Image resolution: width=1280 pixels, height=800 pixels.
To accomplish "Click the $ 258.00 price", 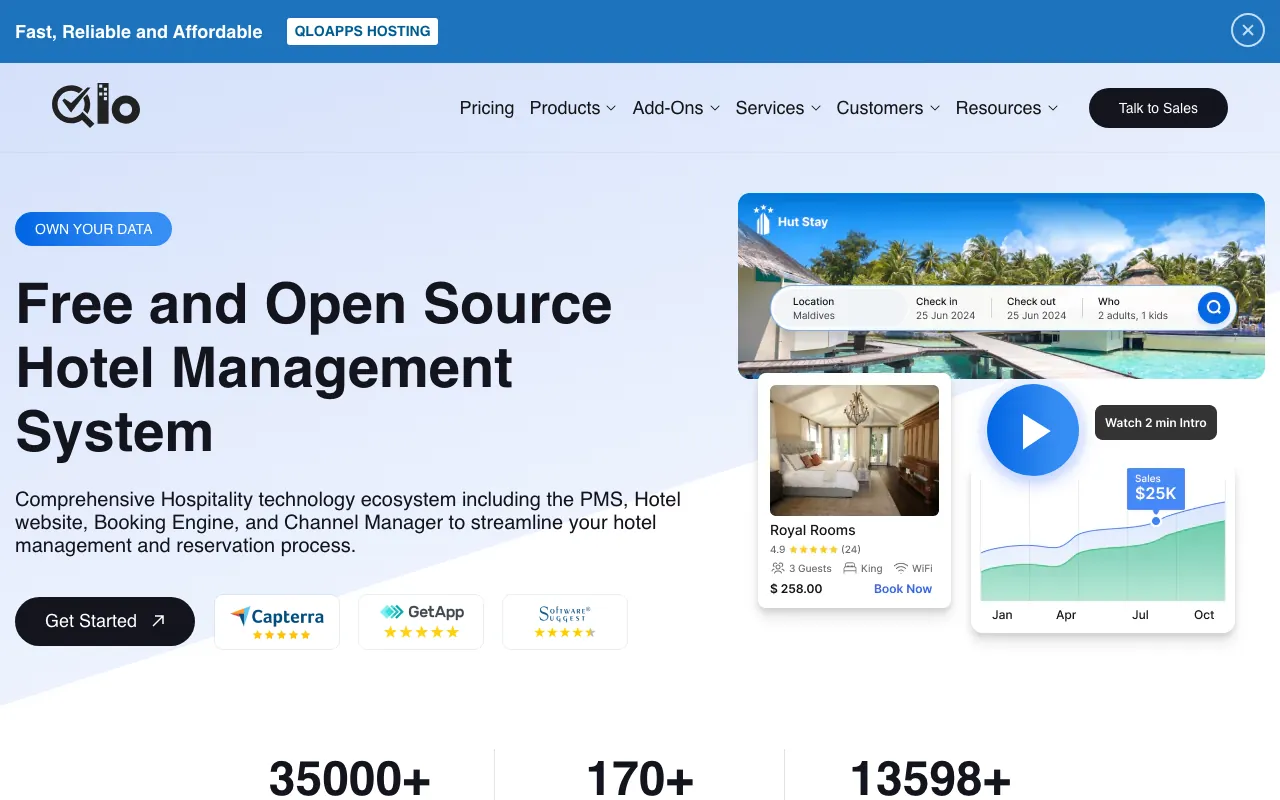I will click(796, 589).
